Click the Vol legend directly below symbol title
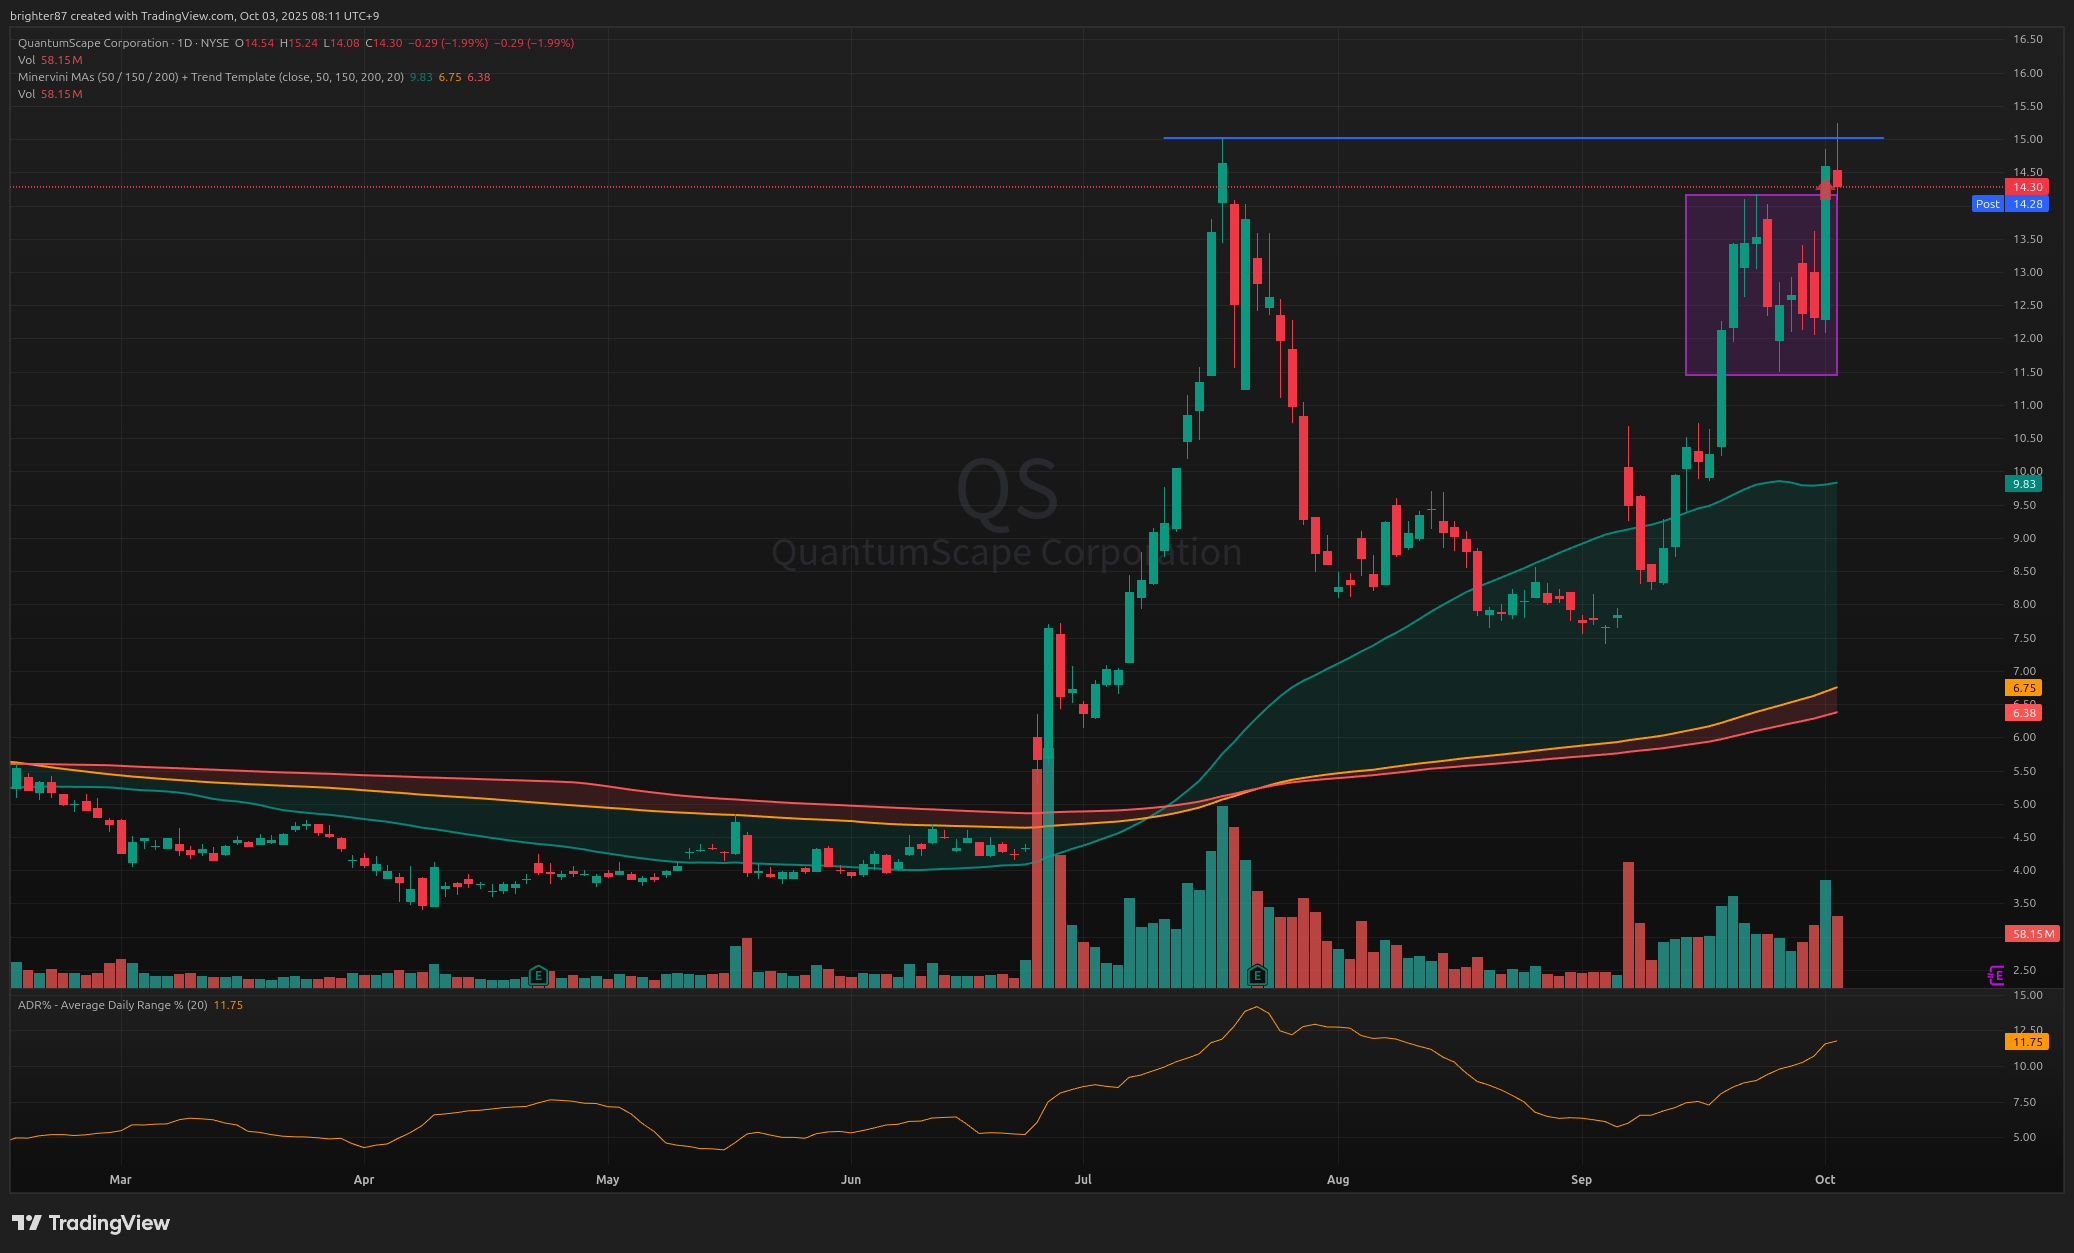The image size is (2074, 1253). click(x=26, y=60)
